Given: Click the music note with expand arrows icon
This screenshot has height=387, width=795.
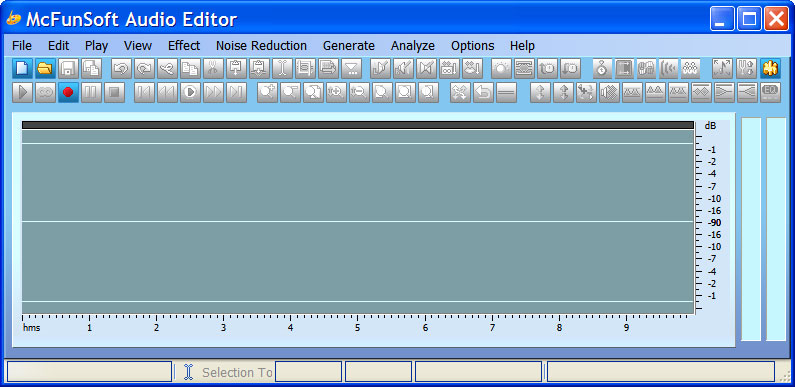Looking at the screenshot, I should click(722, 68).
